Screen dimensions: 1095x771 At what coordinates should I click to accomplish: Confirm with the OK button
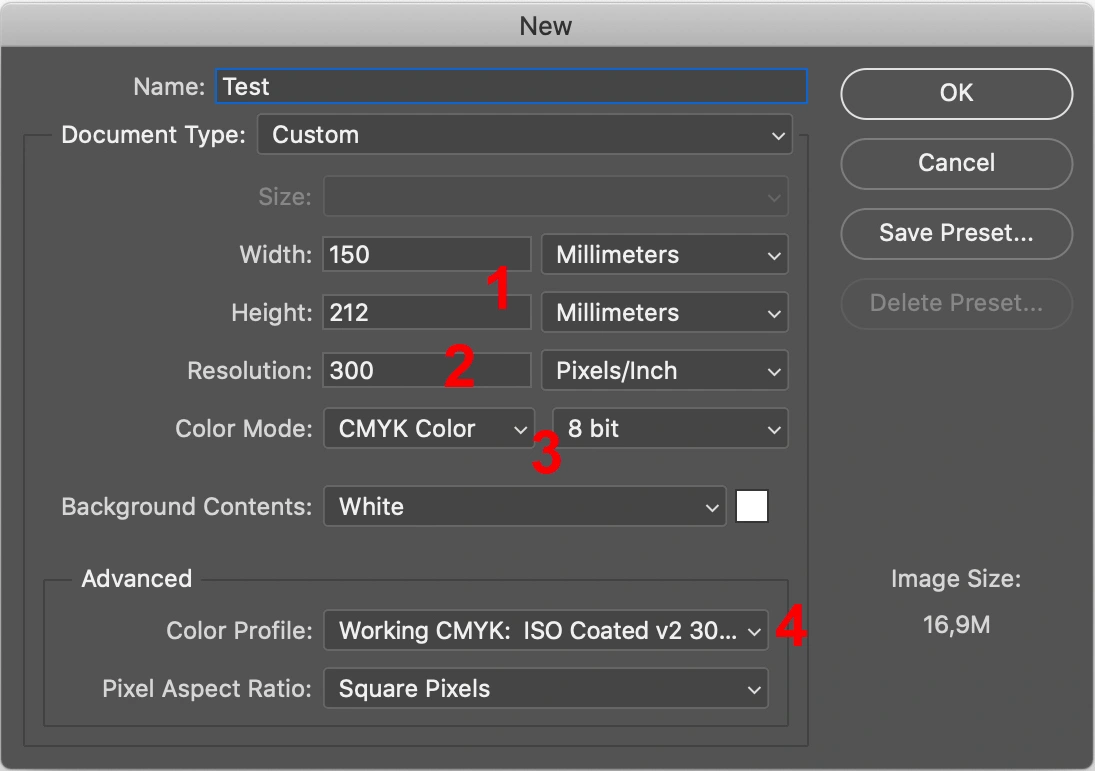click(955, 93)
